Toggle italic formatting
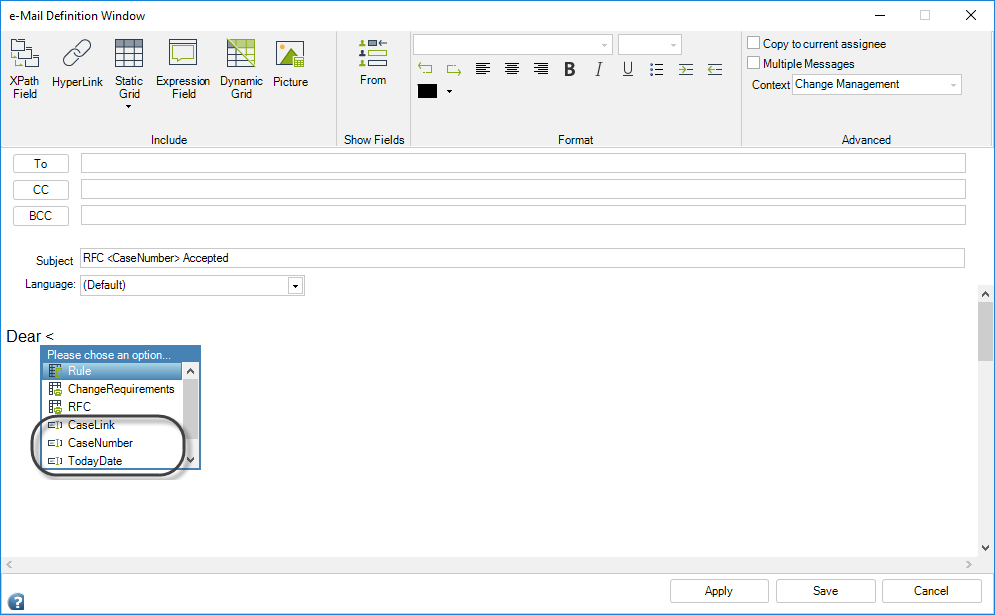The image size is (995, 615). tap(598, 69)
